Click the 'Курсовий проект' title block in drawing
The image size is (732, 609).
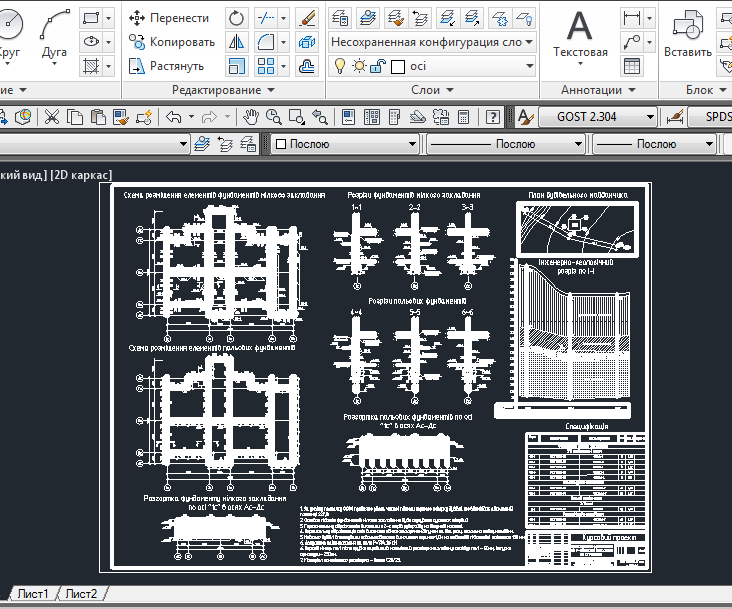coord(609,537)
